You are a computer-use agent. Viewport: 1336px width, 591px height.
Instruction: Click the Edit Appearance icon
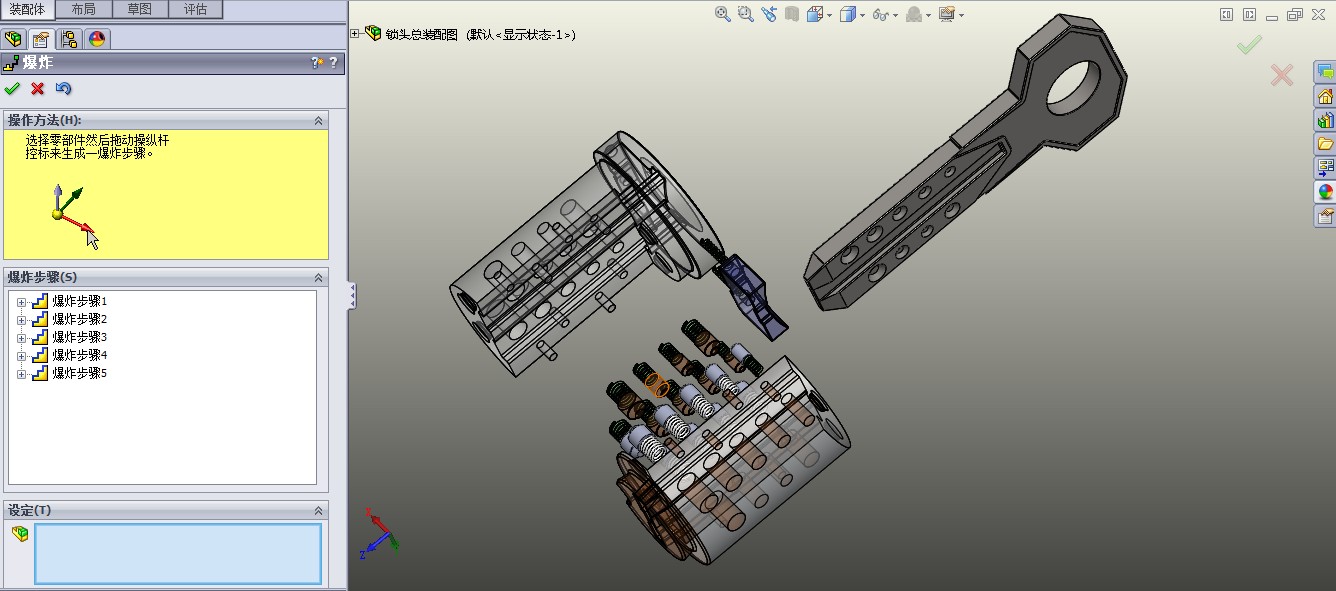915,14
